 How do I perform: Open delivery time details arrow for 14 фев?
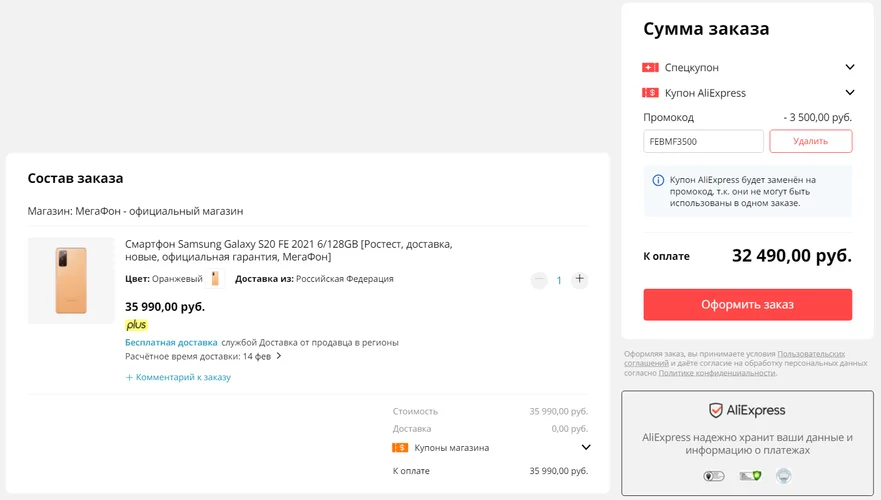coord(279,356)
